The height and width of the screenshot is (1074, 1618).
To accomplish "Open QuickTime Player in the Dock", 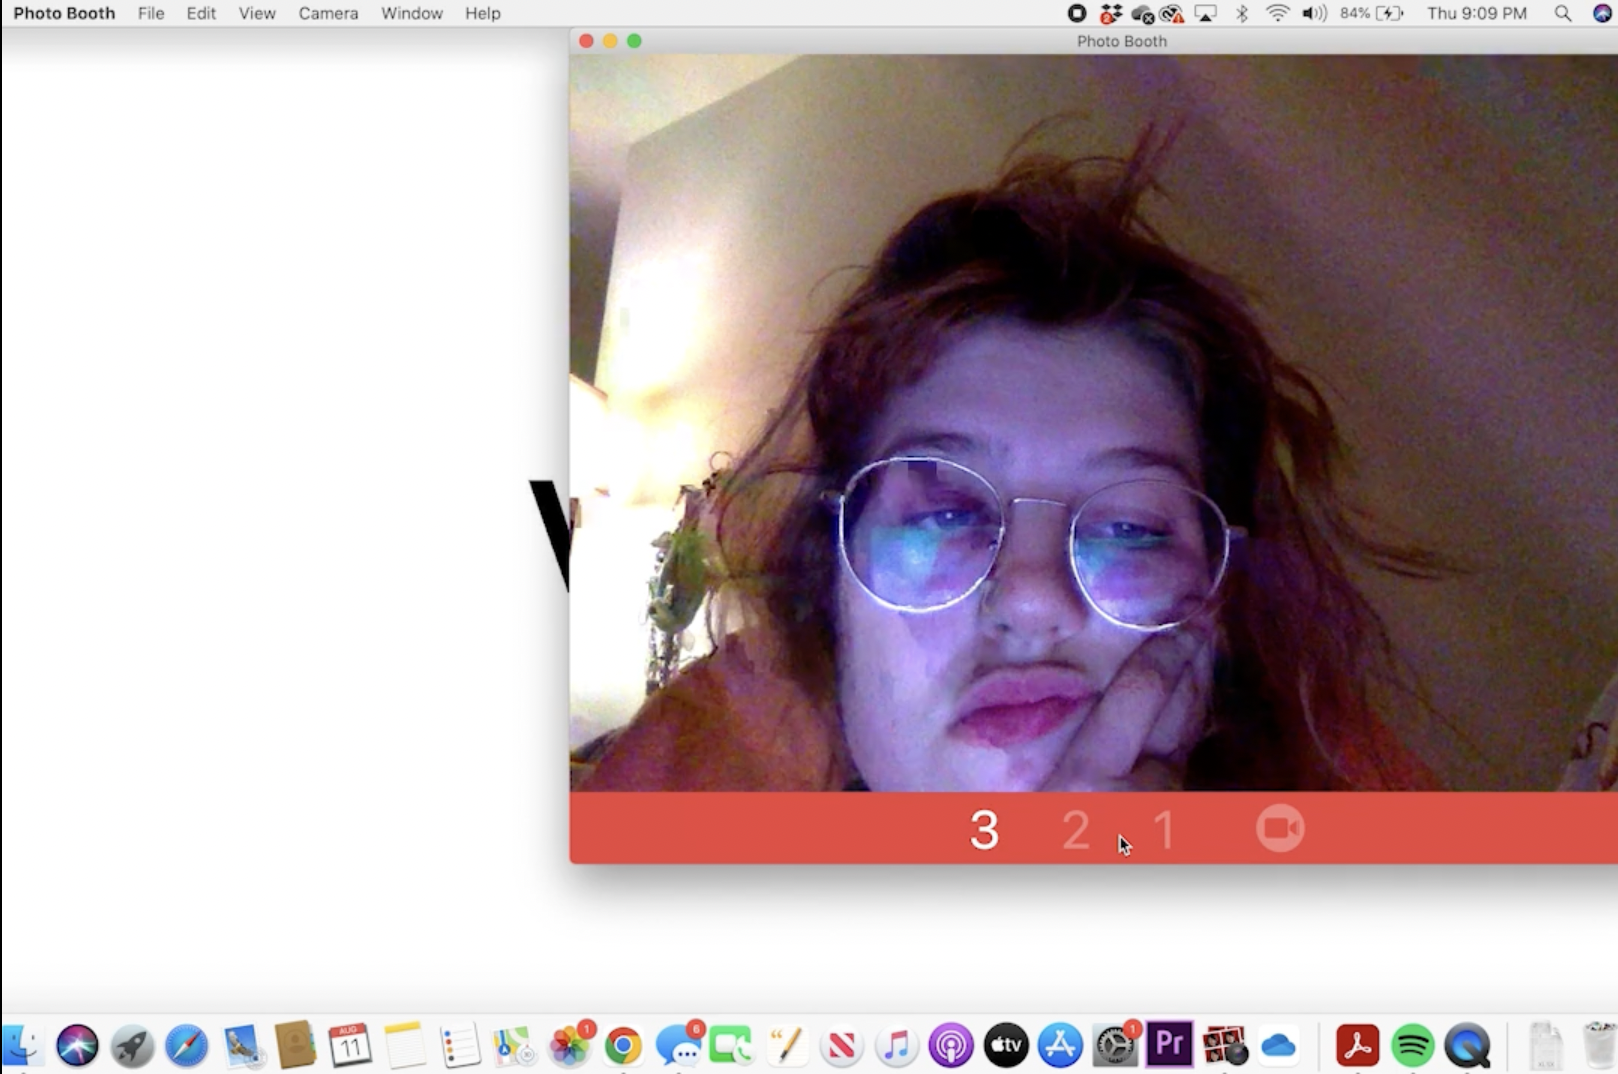I will [1467, 1046].
